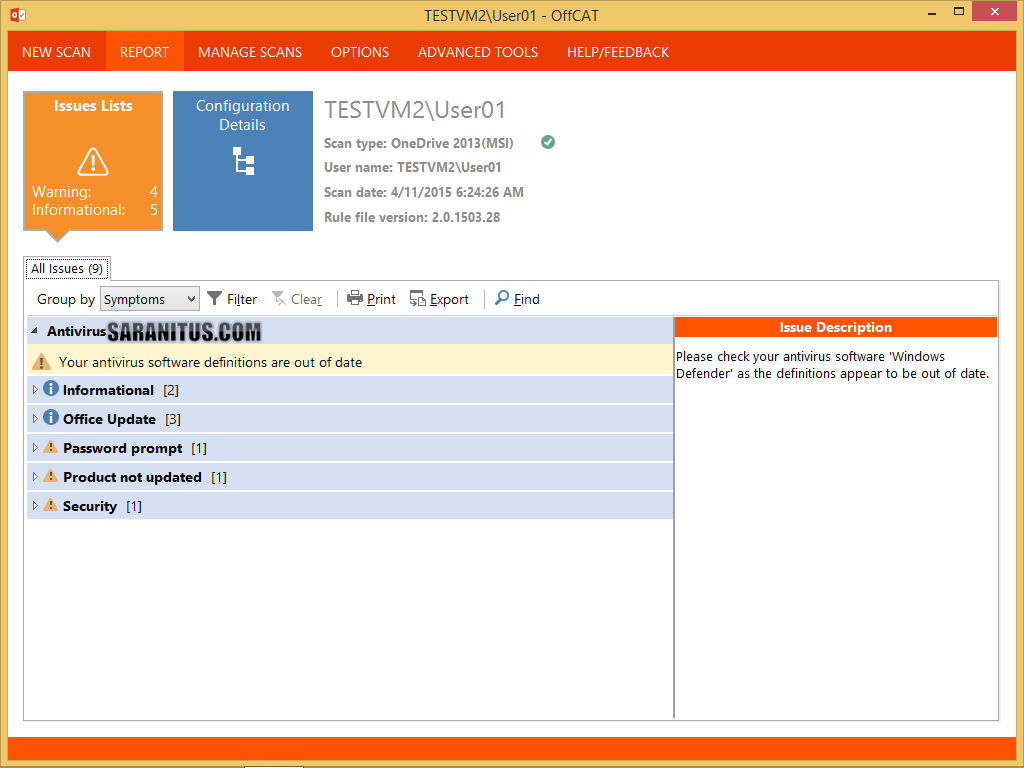Open the Configuration Details tile

pos(243,161)
